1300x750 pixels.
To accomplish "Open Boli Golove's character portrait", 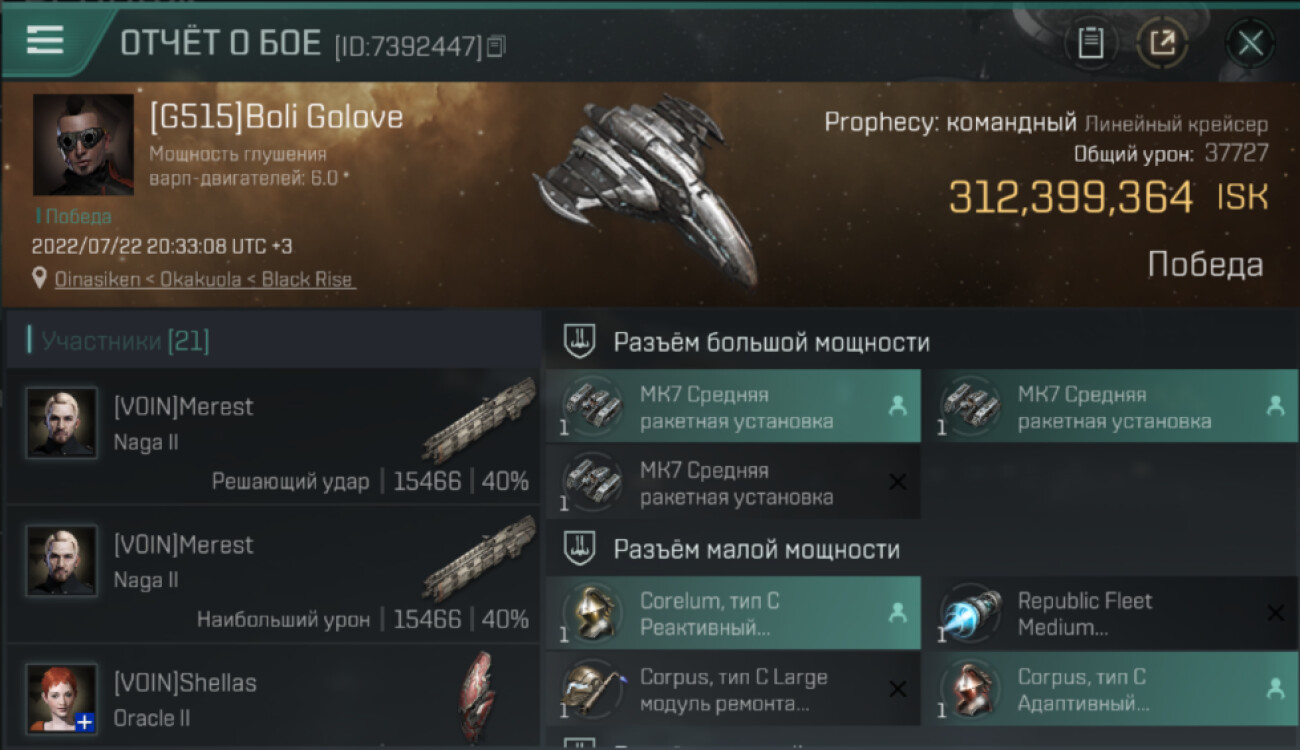I will (83, 144).
